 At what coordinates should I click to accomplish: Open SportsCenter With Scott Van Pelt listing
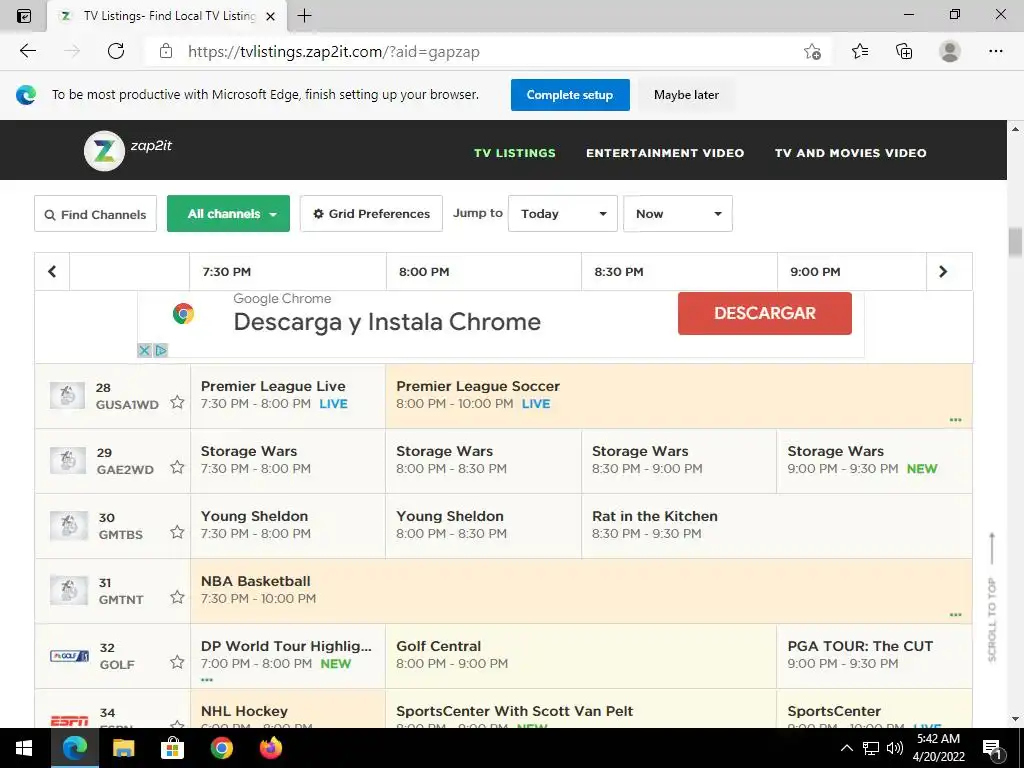[x=581, y=709]
